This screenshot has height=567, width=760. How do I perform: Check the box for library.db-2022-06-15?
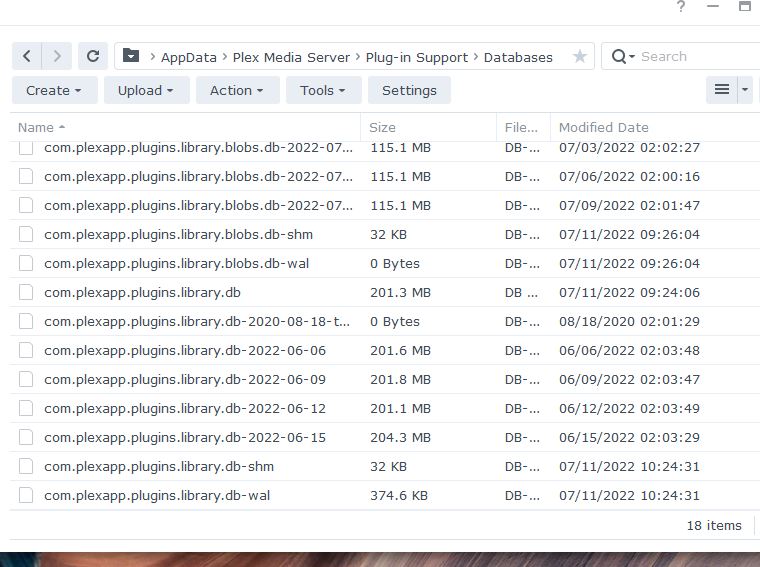[26, 437]
